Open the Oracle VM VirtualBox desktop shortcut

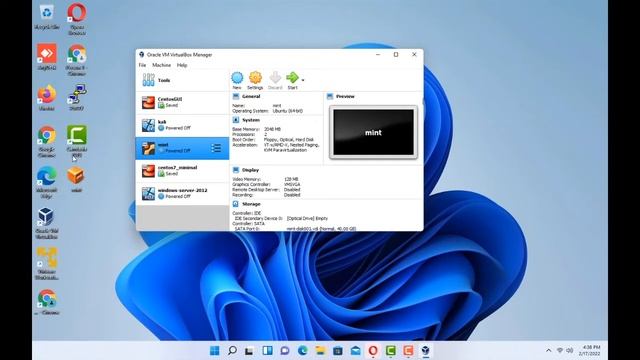pyautogui.click(x=46, y=223)
